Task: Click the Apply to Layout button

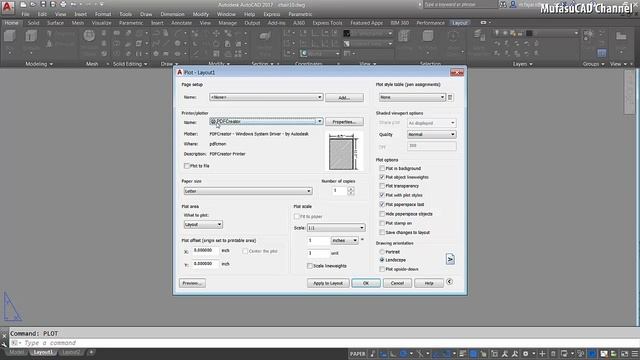Action: pyautogui.click(x=328, y=283)
